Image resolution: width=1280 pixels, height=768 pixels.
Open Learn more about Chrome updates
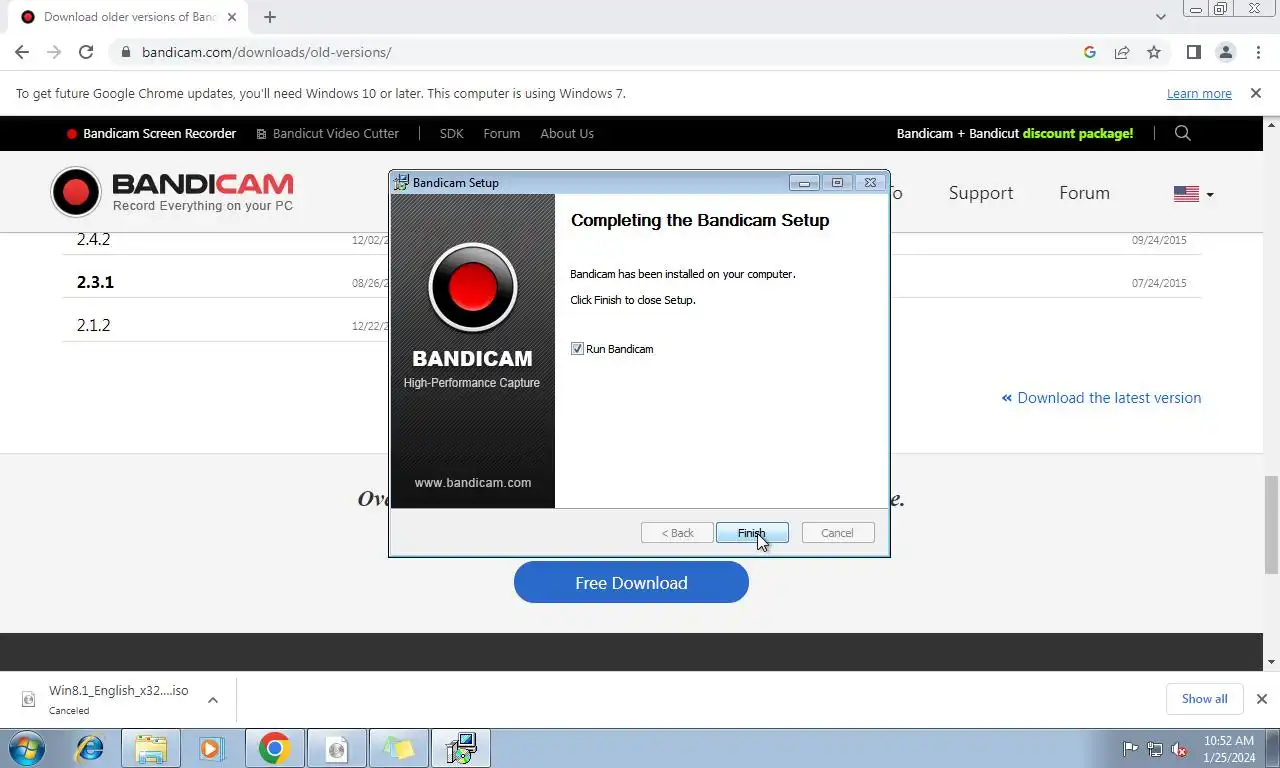tap(1199, 94)
